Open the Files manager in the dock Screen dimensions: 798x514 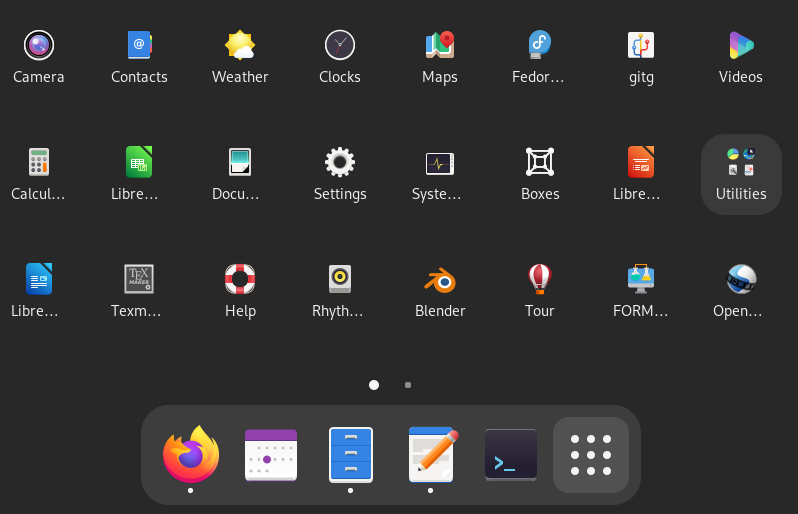[351, 455]
